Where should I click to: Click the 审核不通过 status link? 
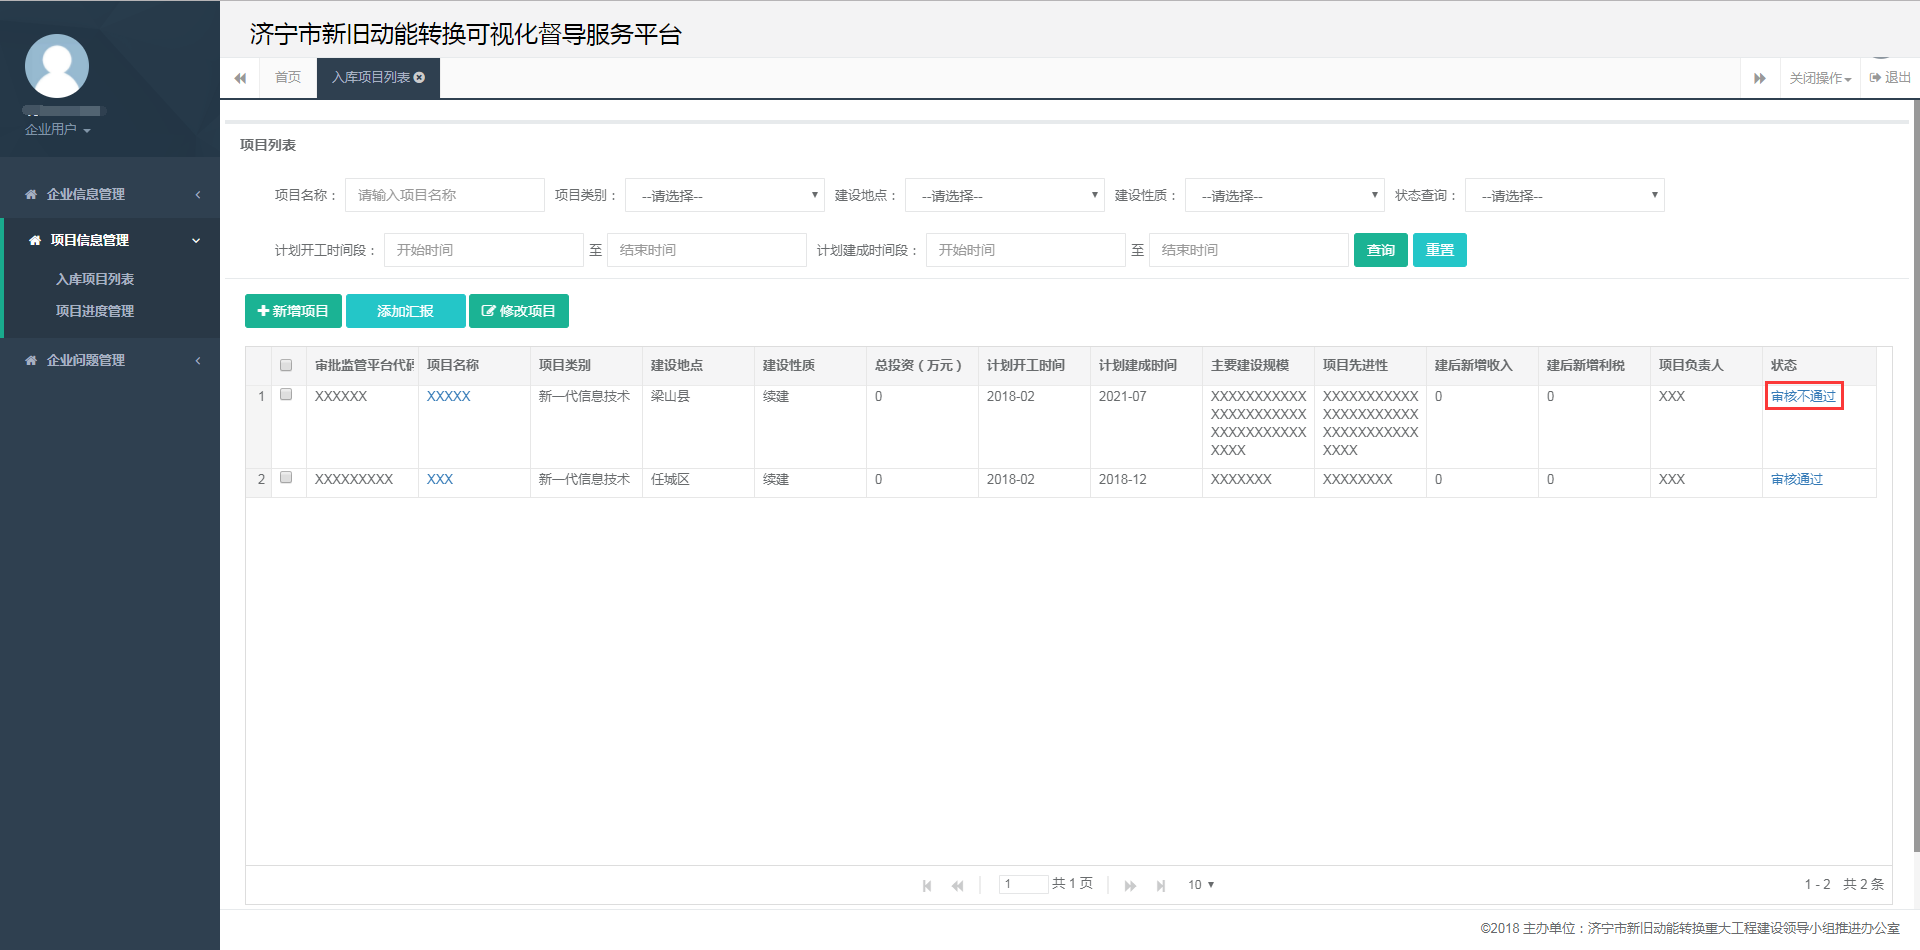[1802, 396]
